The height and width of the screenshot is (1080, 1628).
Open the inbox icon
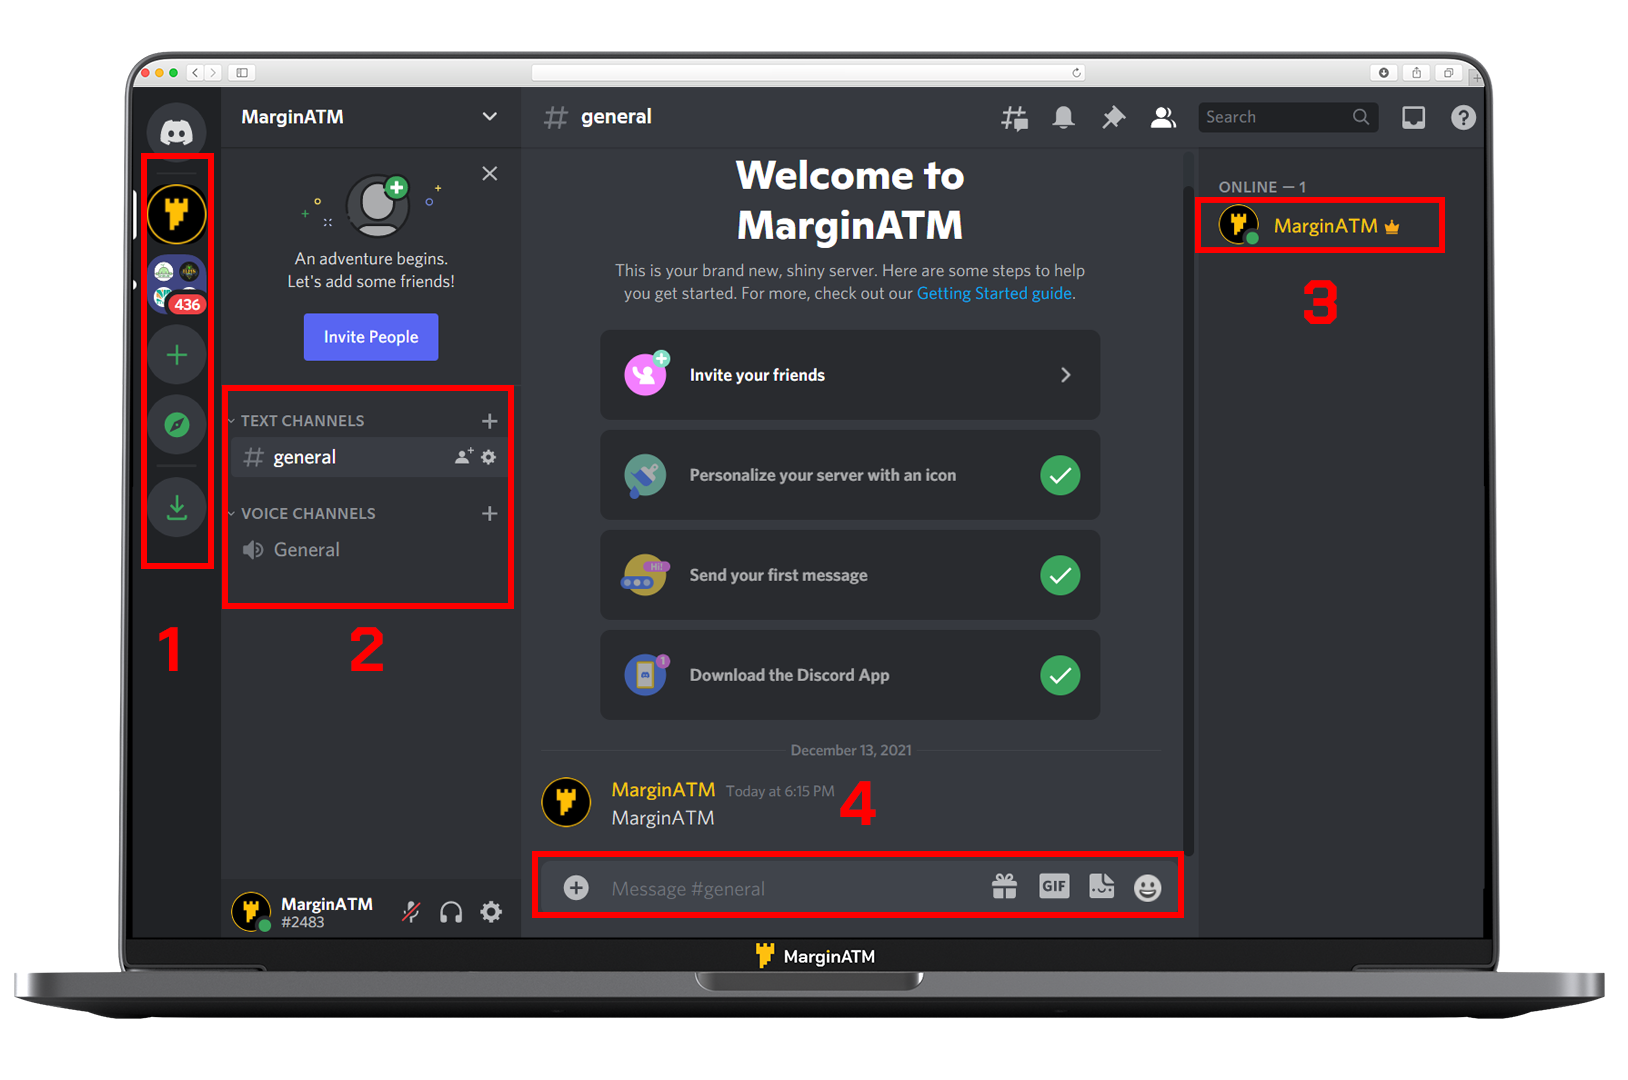tap(1413, 118)
